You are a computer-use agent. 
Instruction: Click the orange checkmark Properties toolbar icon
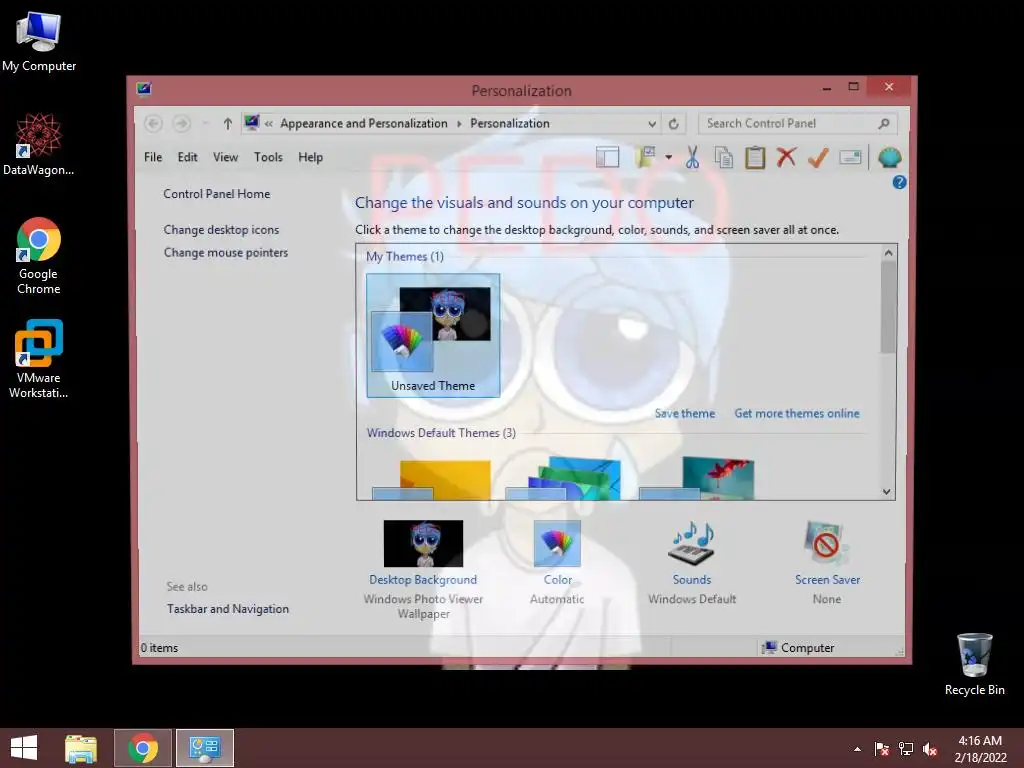pyautogui.click(x=818, y=157)
